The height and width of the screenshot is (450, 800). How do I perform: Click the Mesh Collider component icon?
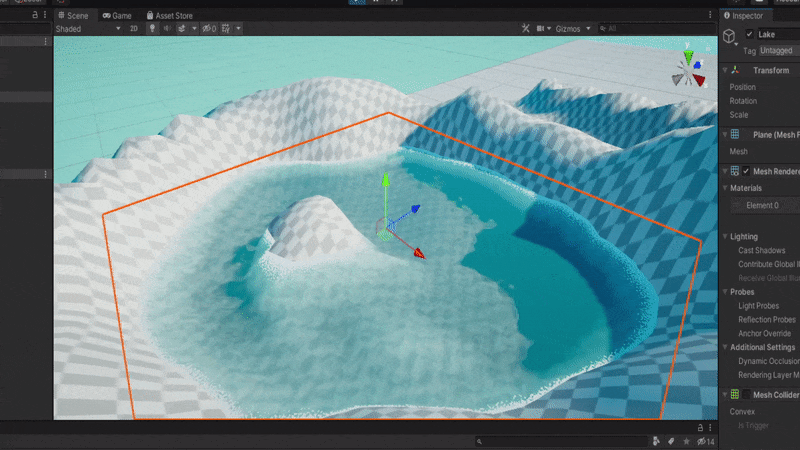tap(735, 395)
